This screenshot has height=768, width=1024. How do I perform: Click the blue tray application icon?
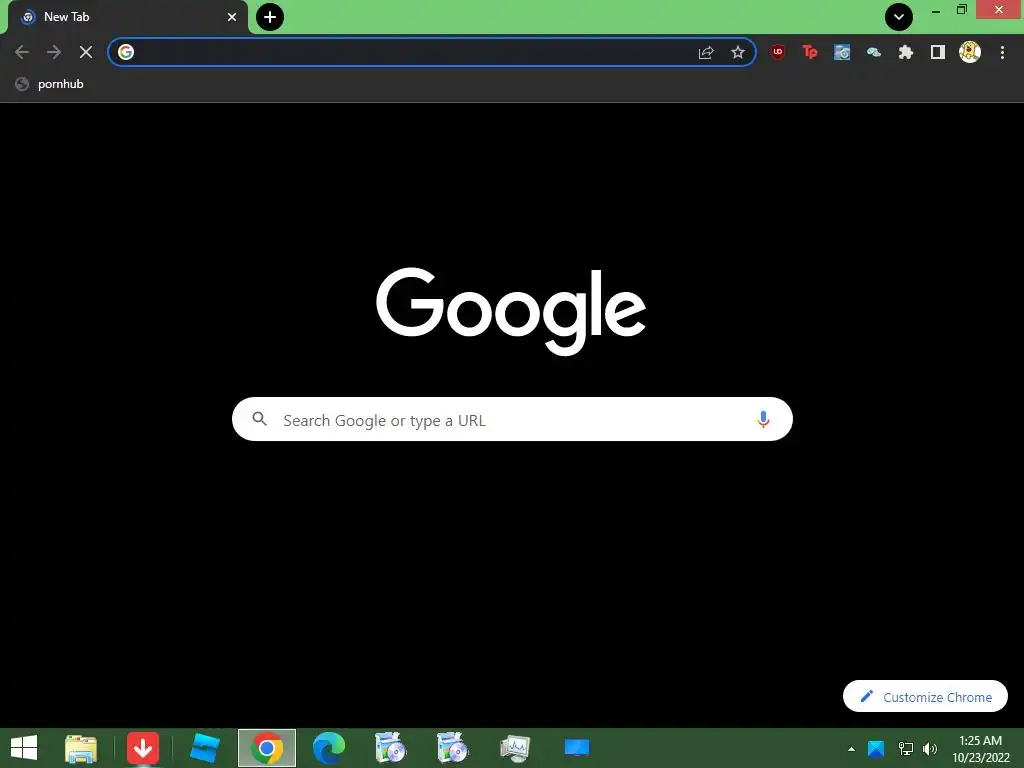(876, 749)
